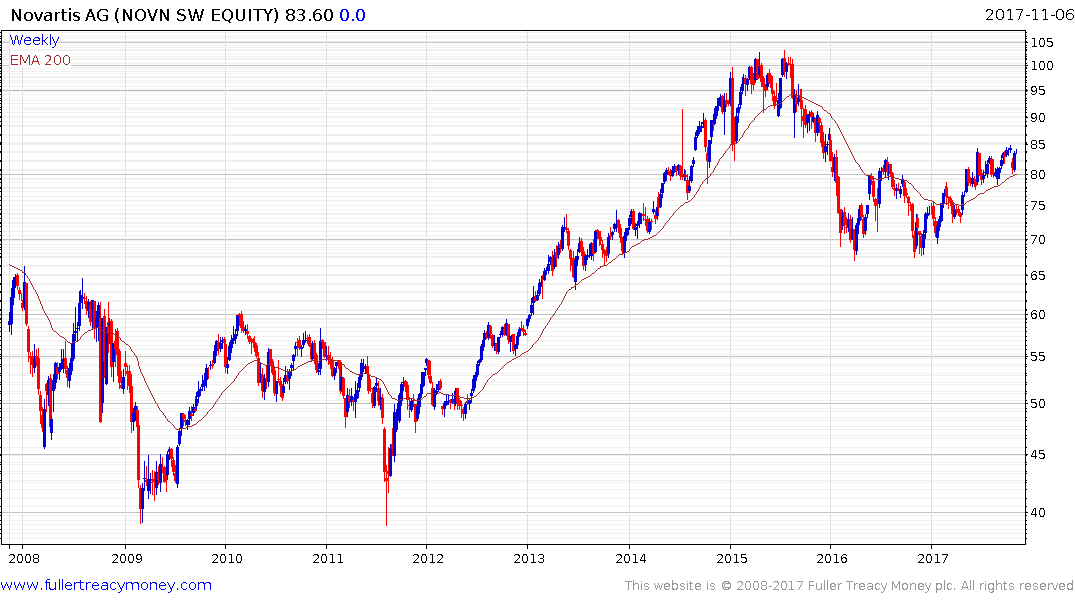Viewport: 1075px width, 600px height.
Task: Click the 95 price axis label
Action: pyautogui.click(x=1038, y=91)
